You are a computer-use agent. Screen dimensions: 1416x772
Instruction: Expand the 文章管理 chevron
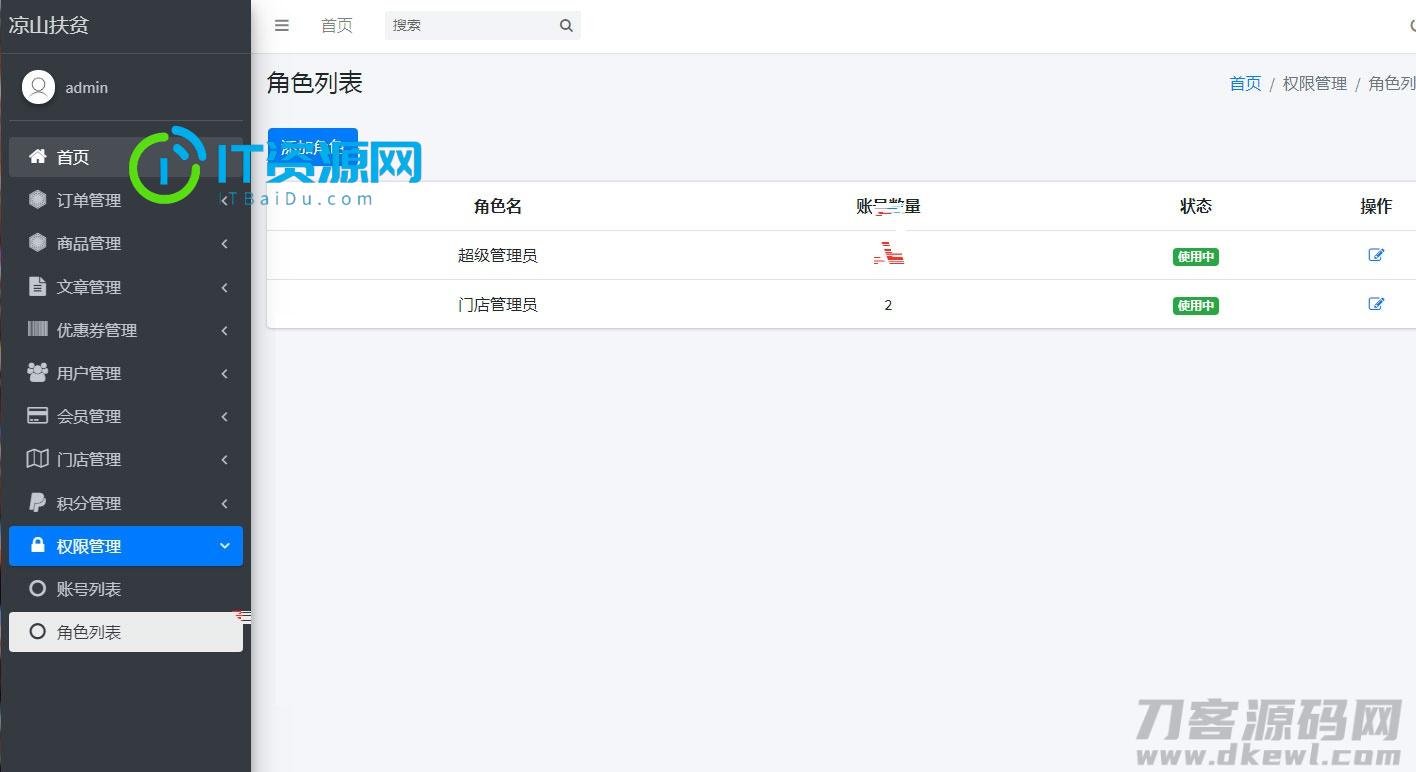[x=225, y=287]
